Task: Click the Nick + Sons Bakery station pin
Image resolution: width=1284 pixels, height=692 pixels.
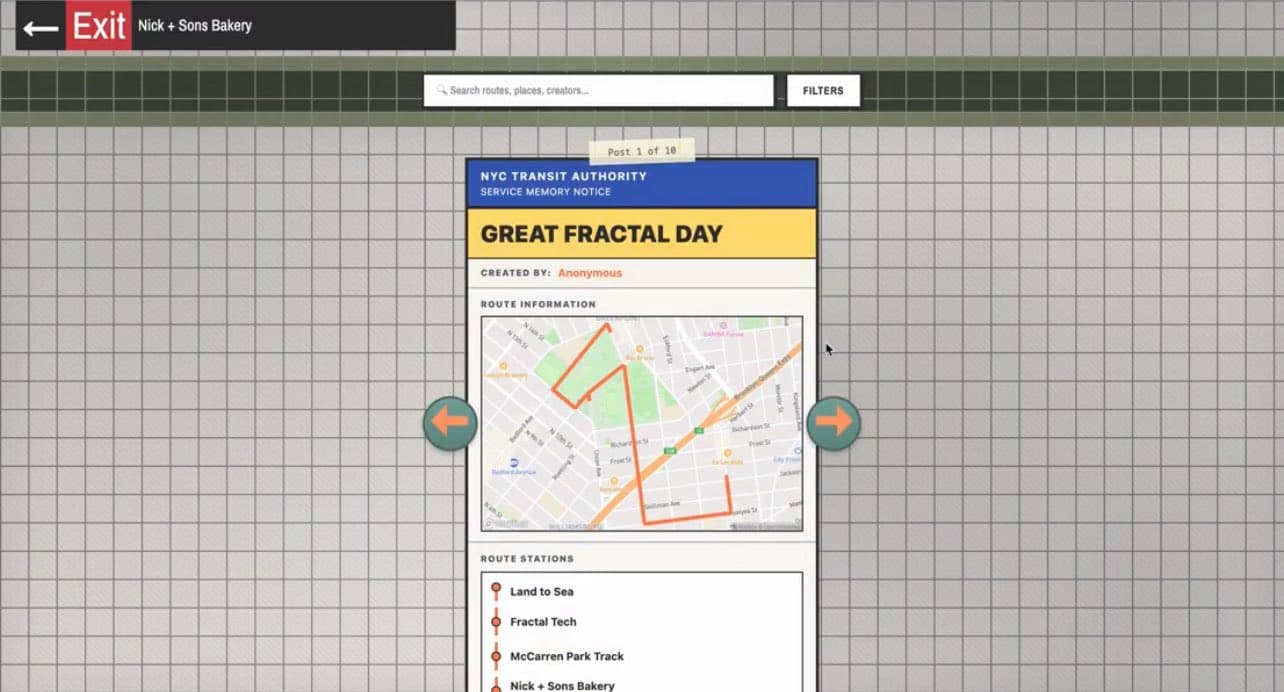Action: (496, 685)
